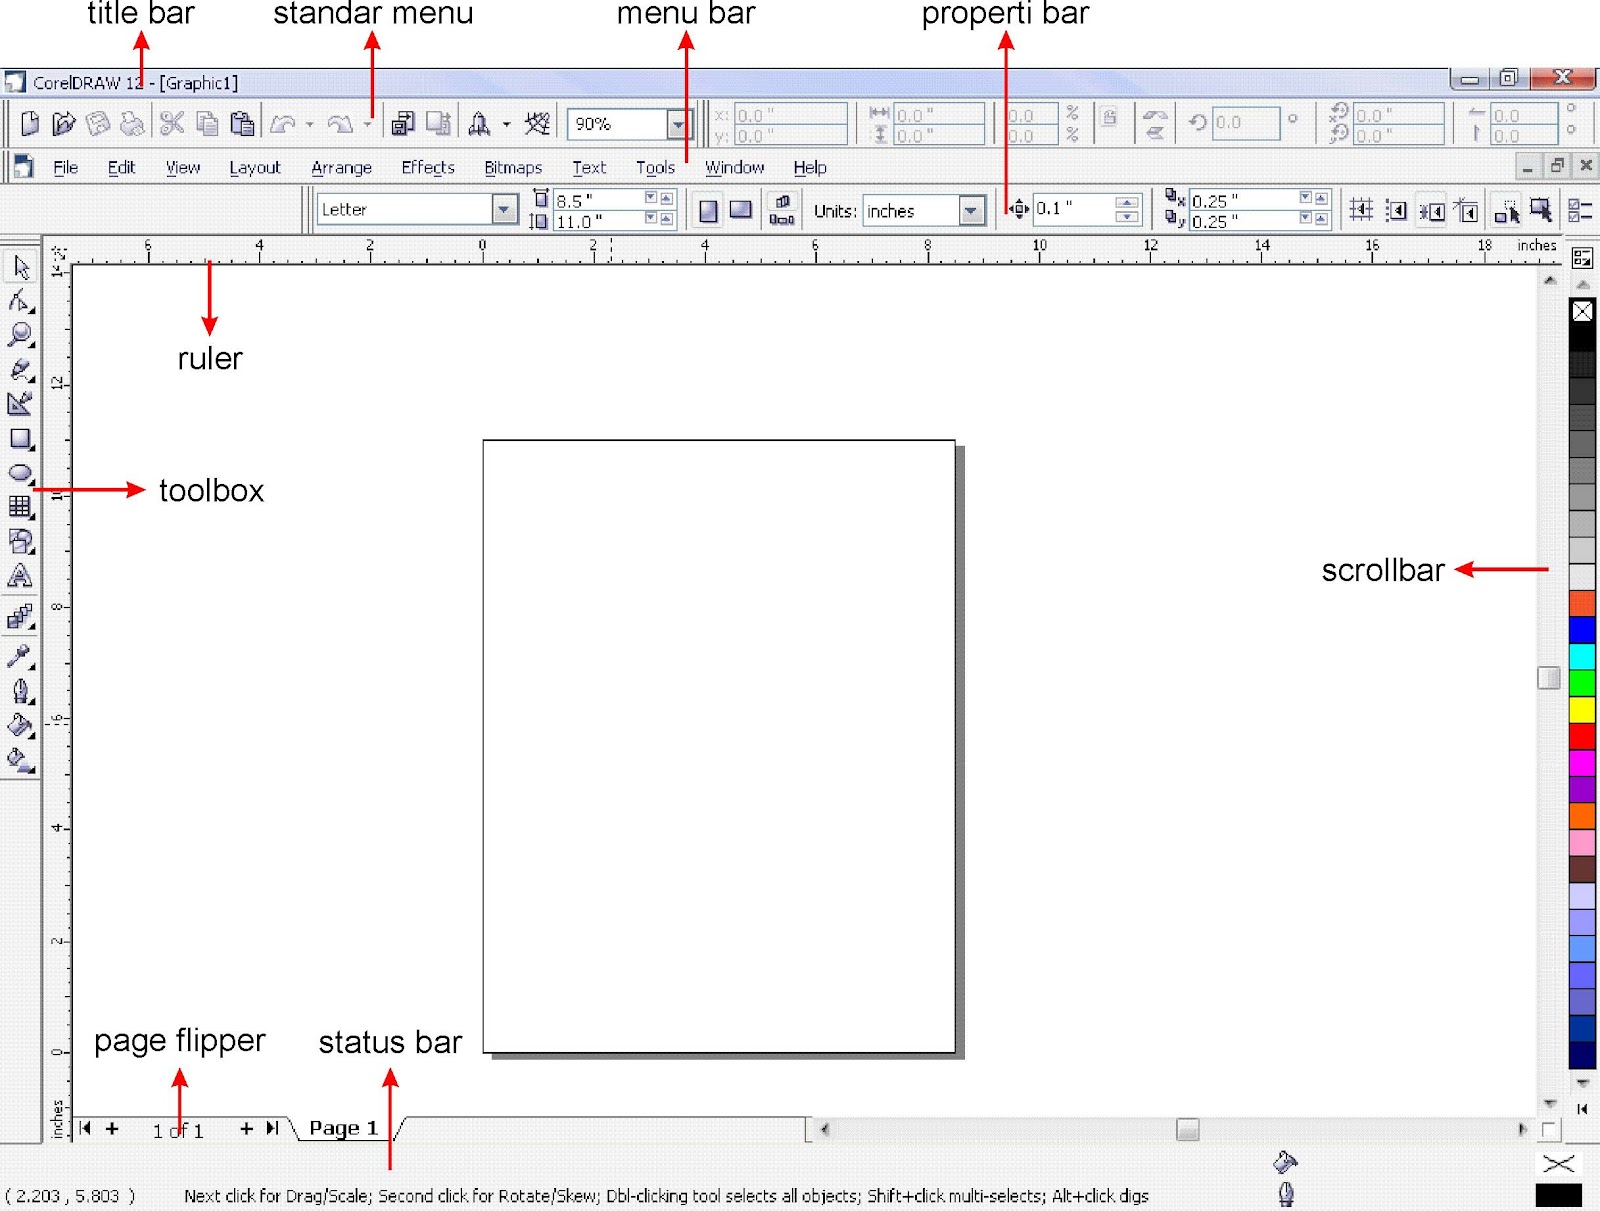Open the Help menu

[810, 167]
